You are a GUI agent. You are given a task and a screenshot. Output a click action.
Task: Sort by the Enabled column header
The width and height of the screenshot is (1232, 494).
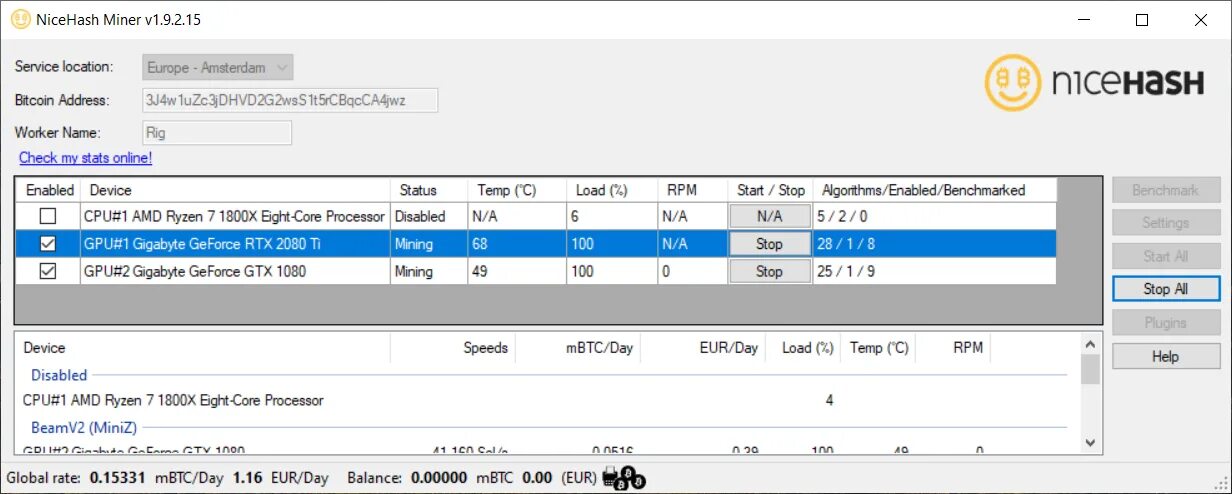(49, 190)
